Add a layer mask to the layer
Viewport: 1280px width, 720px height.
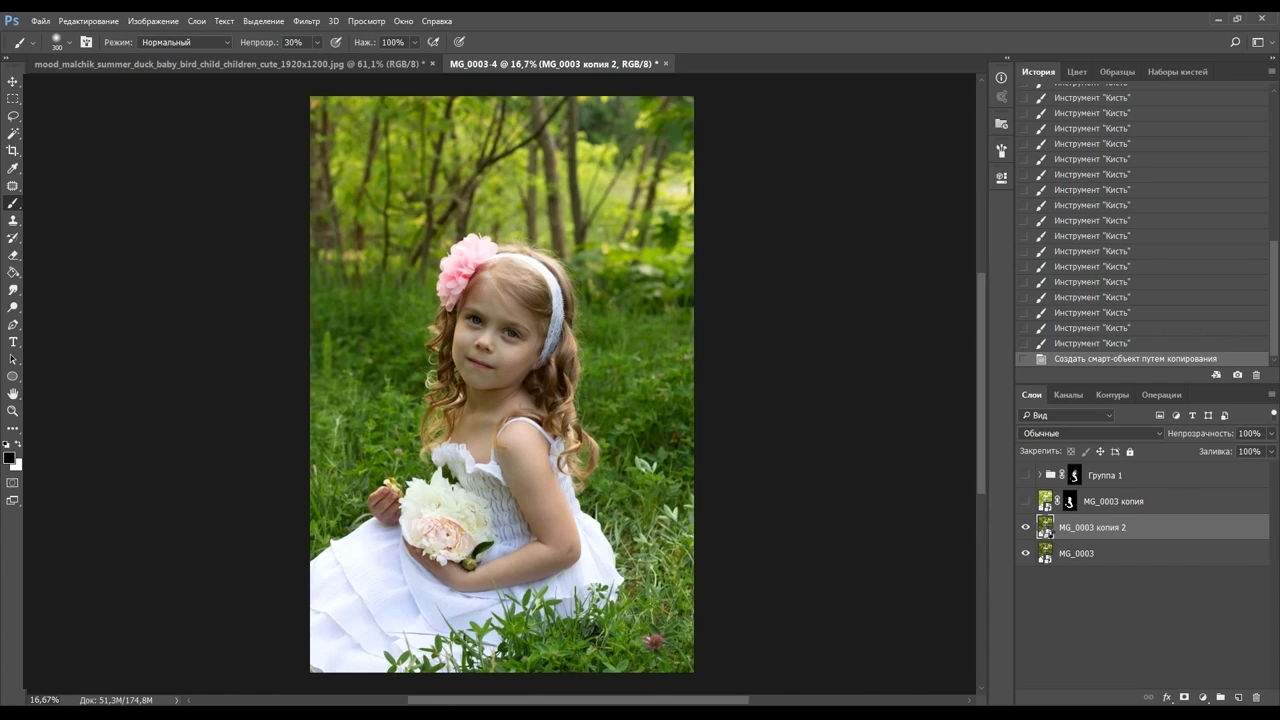click(x=1184, y=698)
